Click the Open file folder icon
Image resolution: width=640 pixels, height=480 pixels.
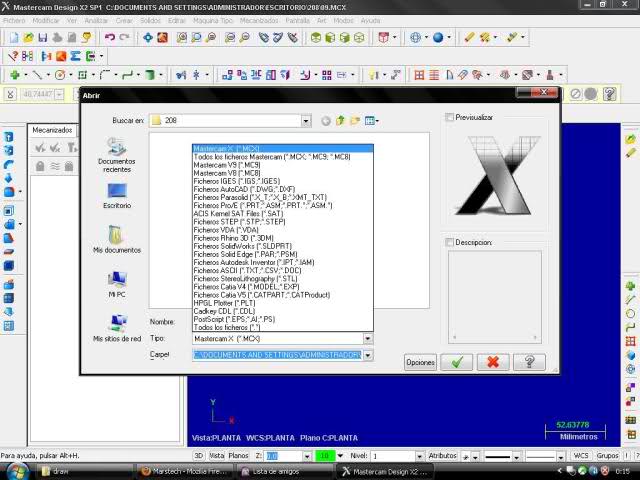[x=28, y=38]
